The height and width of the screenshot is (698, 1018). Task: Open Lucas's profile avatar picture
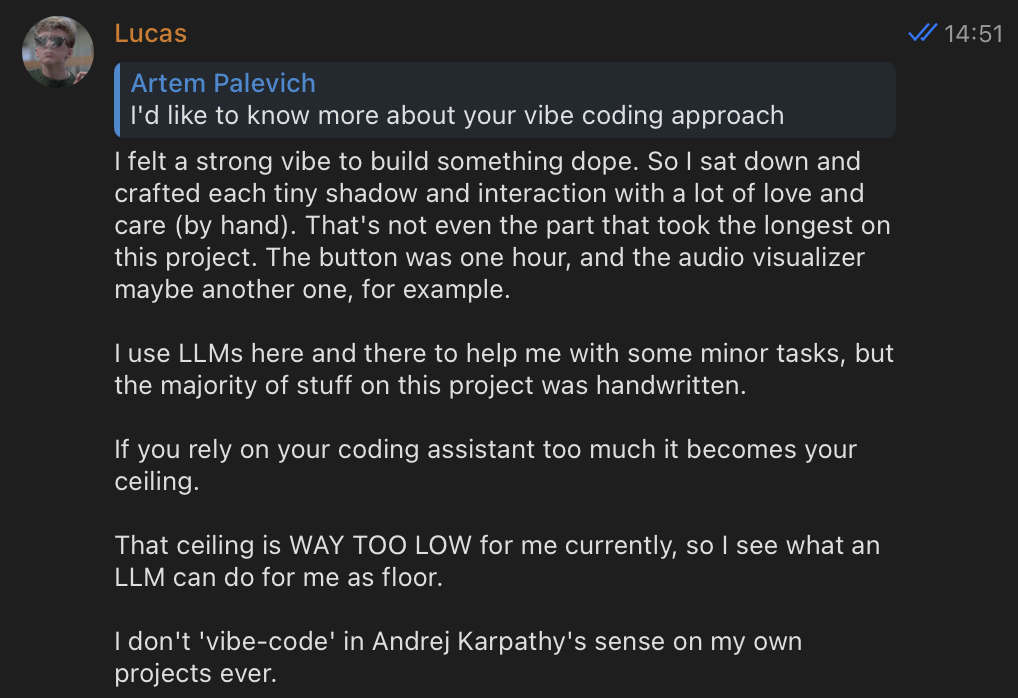point(58,51)
